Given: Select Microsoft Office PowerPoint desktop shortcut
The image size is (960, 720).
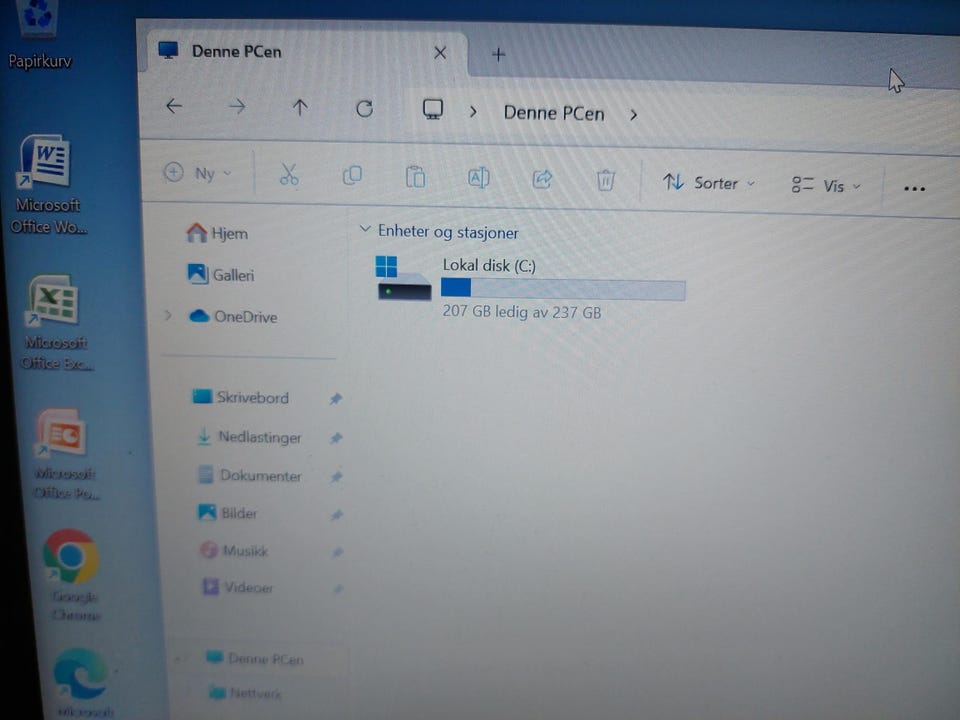Looking at the screenshot, I should click(64, 455).
